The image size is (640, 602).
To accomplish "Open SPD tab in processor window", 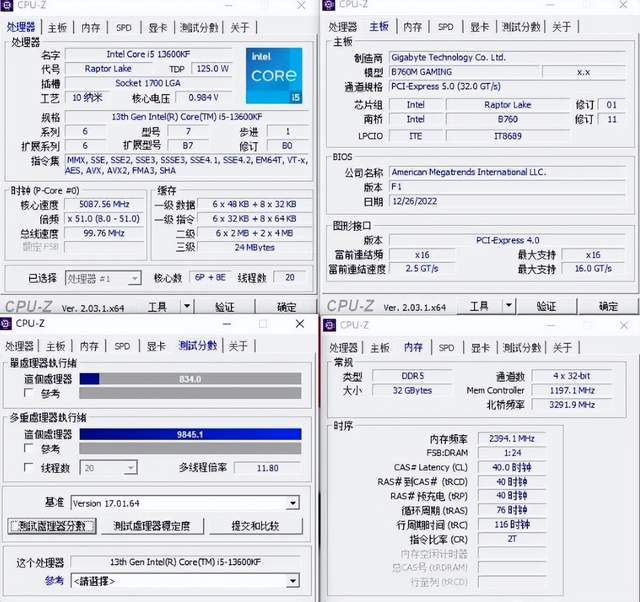I will pyautogui.click(x=124, y=28).
